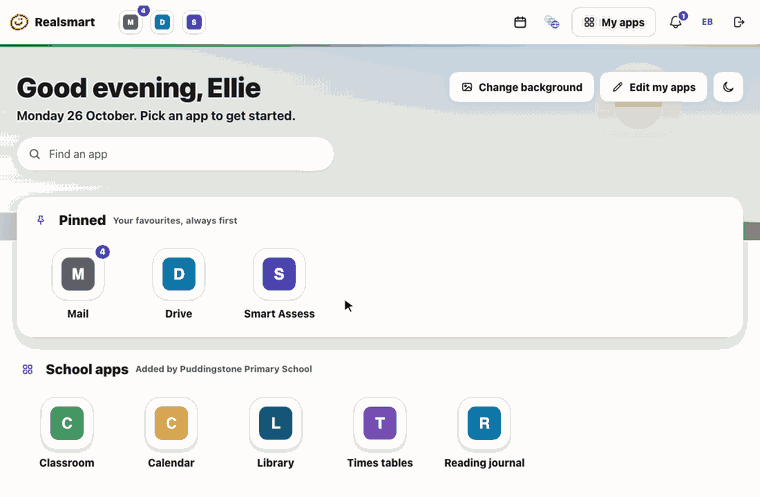Open notifications bell
This screenshot has height=497, width=760.
(676, 22)
